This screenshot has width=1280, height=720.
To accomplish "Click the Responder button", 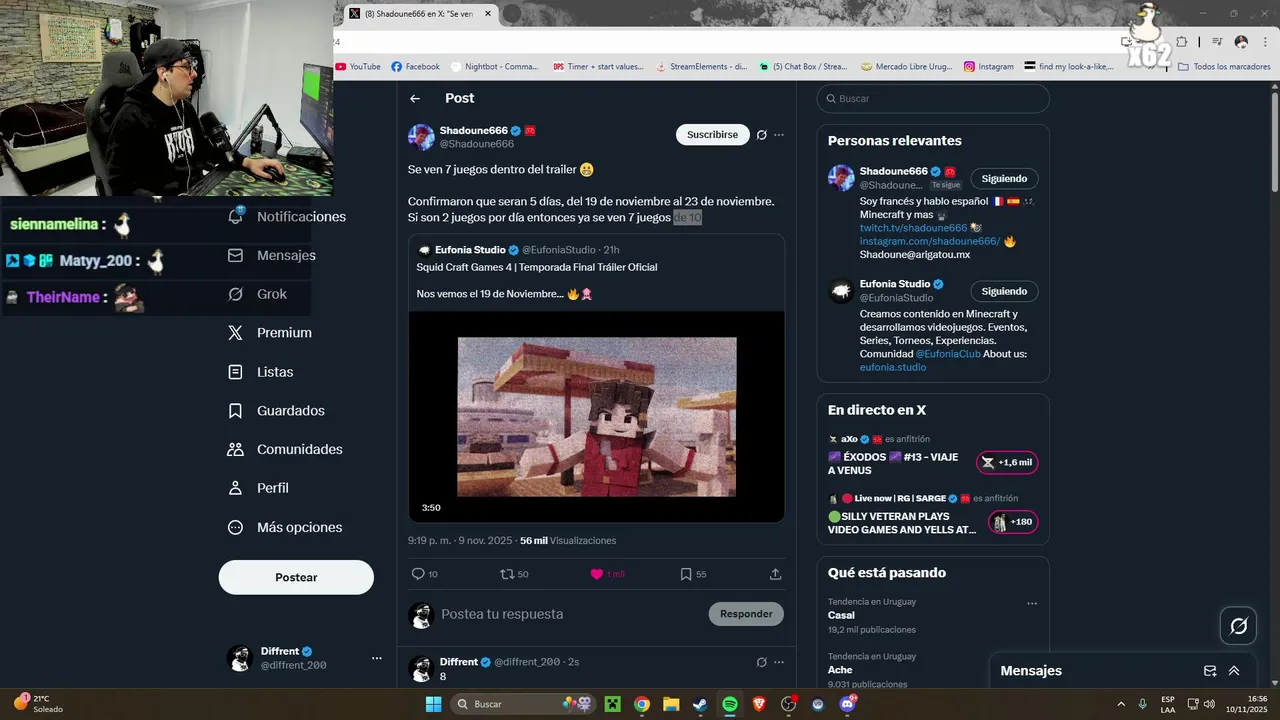I will click(746, 614).
